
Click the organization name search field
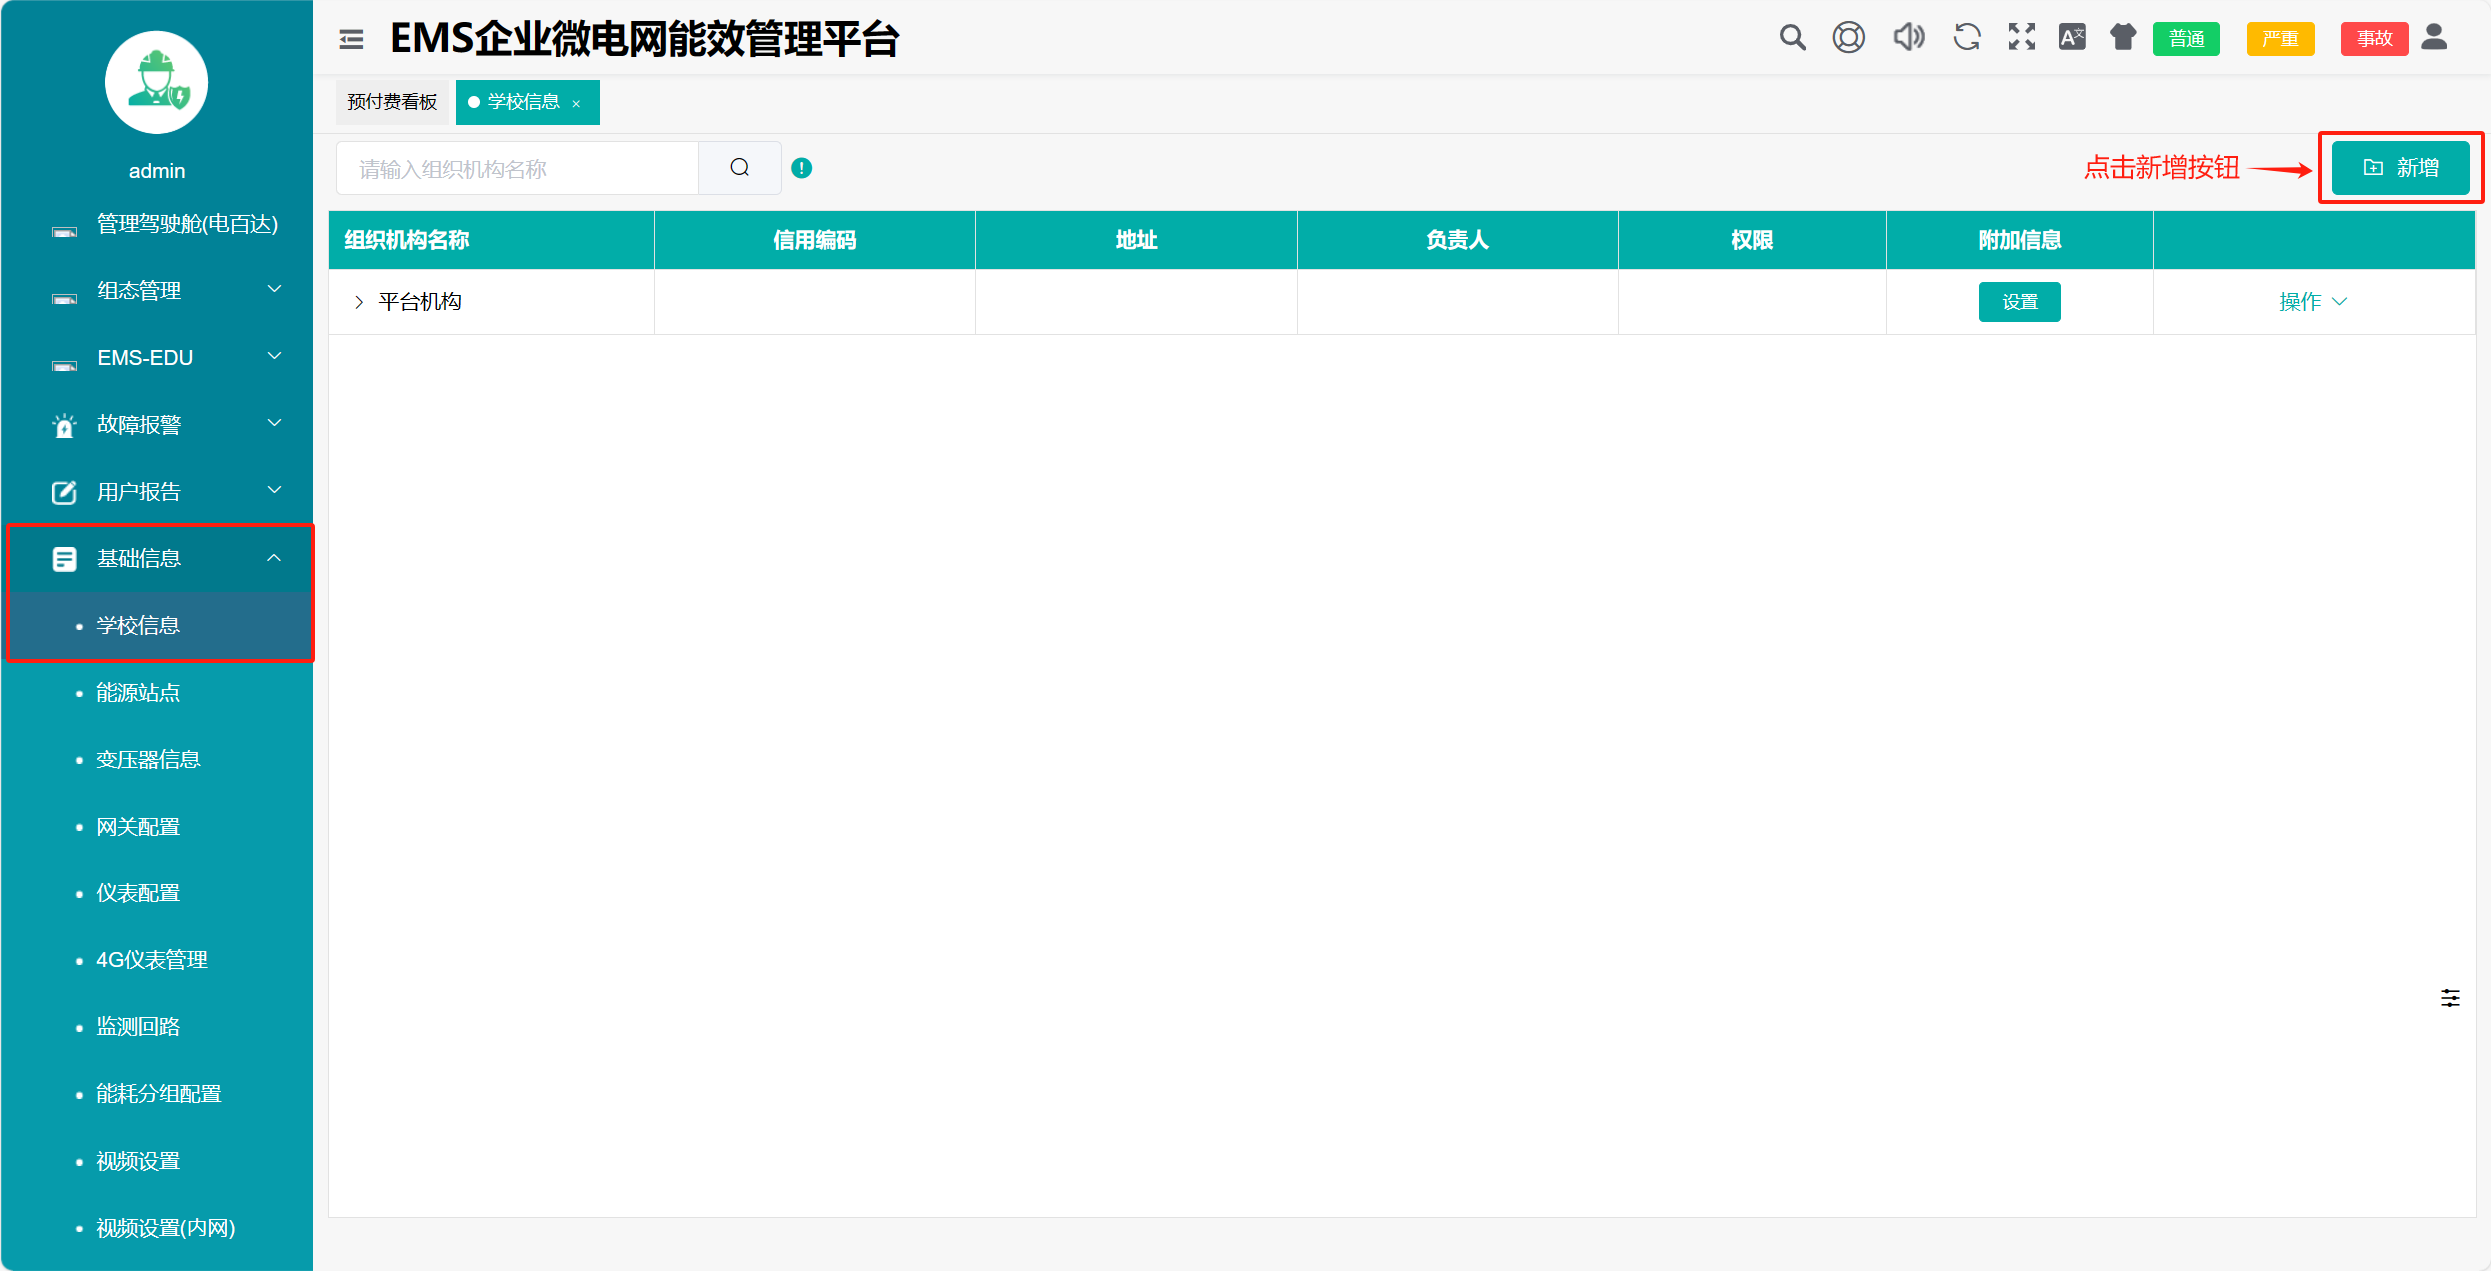[x=517, y=169]
